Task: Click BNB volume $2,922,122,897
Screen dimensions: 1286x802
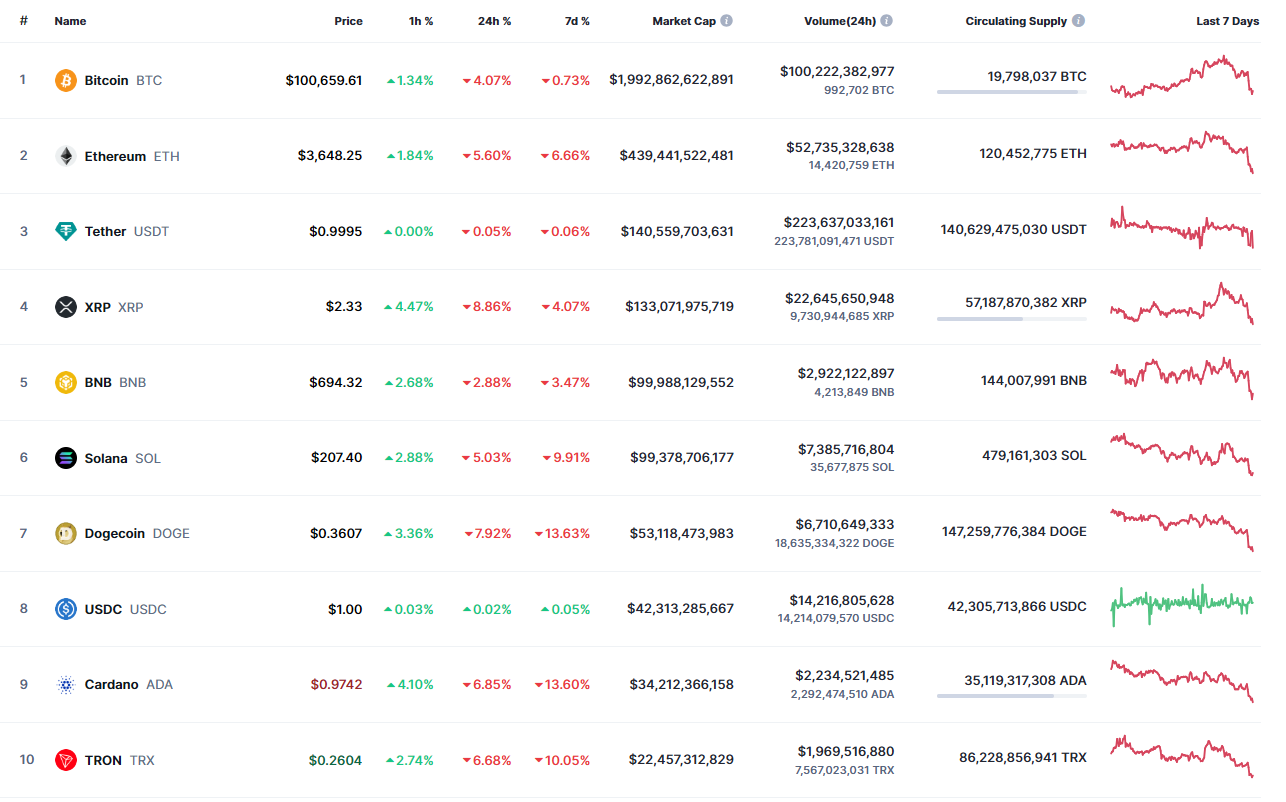Action: [846, 374]
